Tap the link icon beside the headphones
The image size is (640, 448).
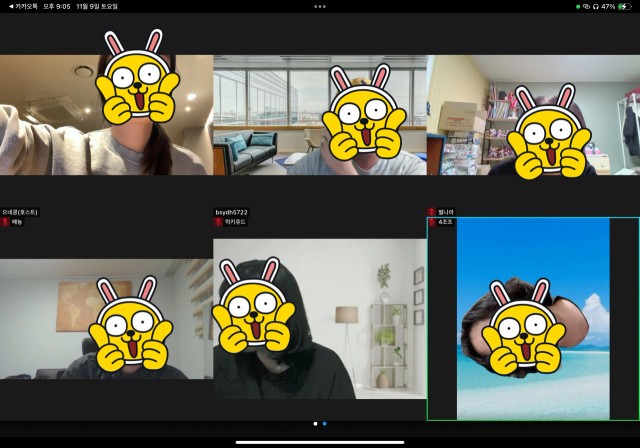click(587, 7)
